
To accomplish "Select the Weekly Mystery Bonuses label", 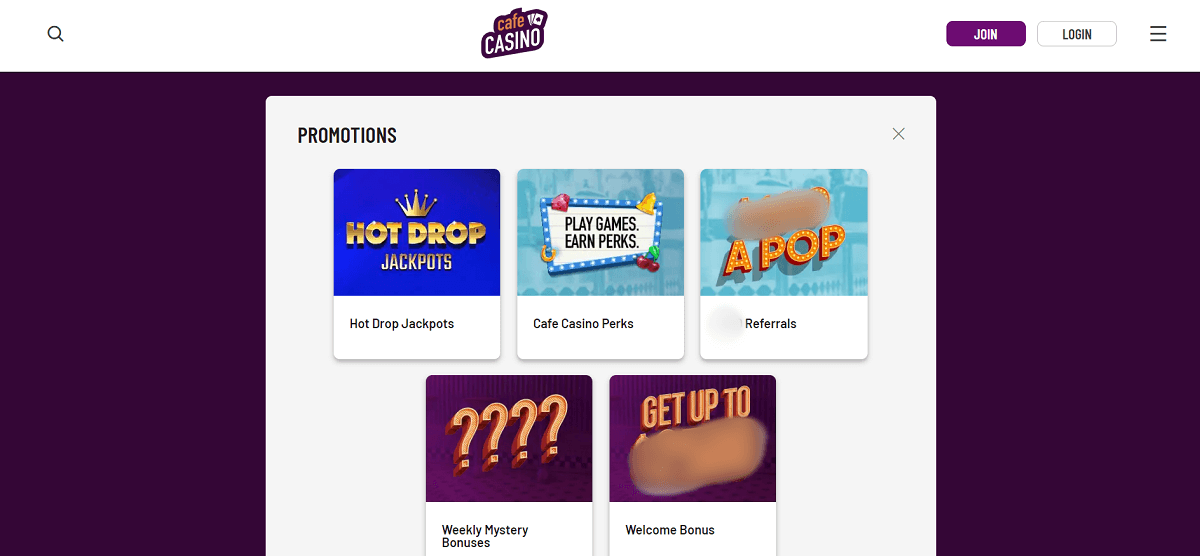I will pos(485,536).
